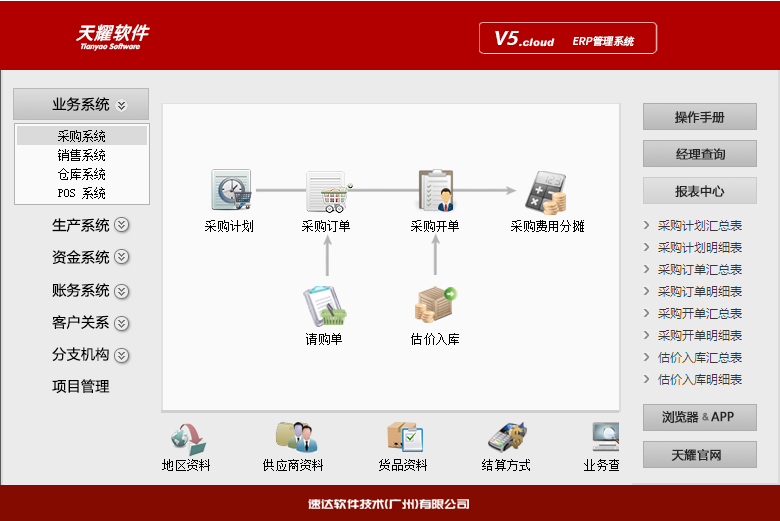Expand the 资金系统 chevron
Image resolution: width=780 pixels, height=521 pixels.
(121, 257)
